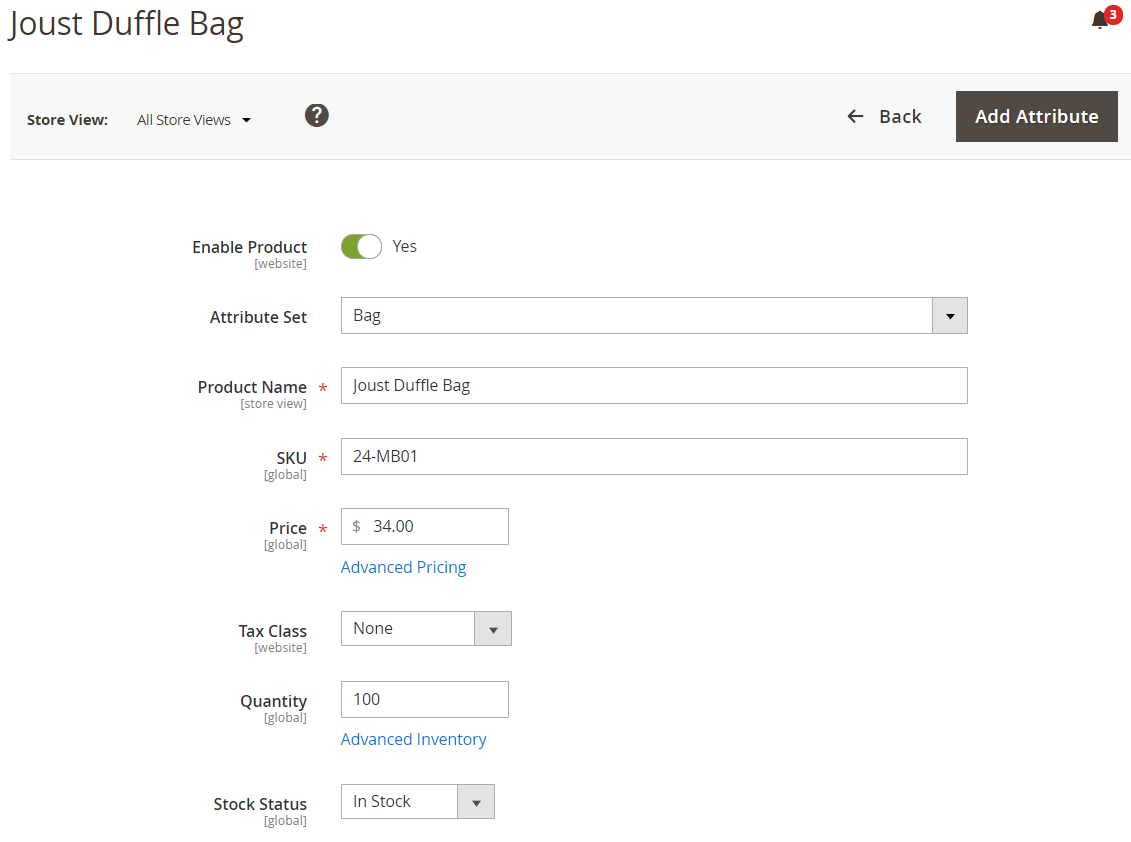Open the Tax Class dropdown

pos(426,628)
